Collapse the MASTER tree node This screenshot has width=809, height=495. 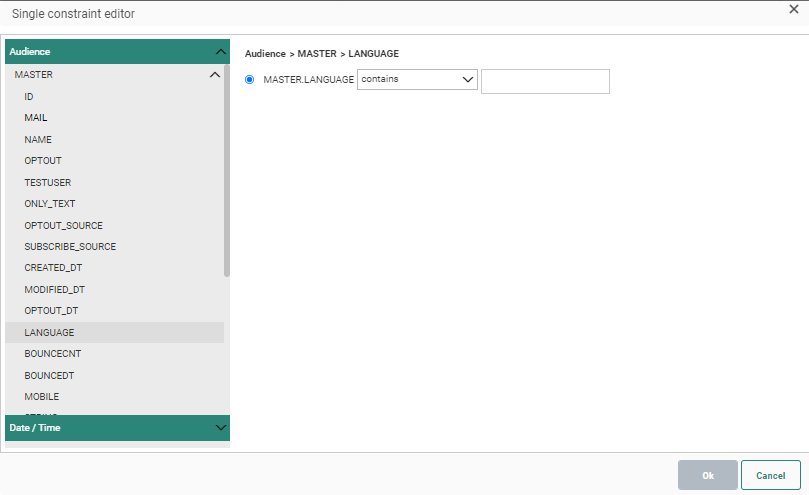214,75
